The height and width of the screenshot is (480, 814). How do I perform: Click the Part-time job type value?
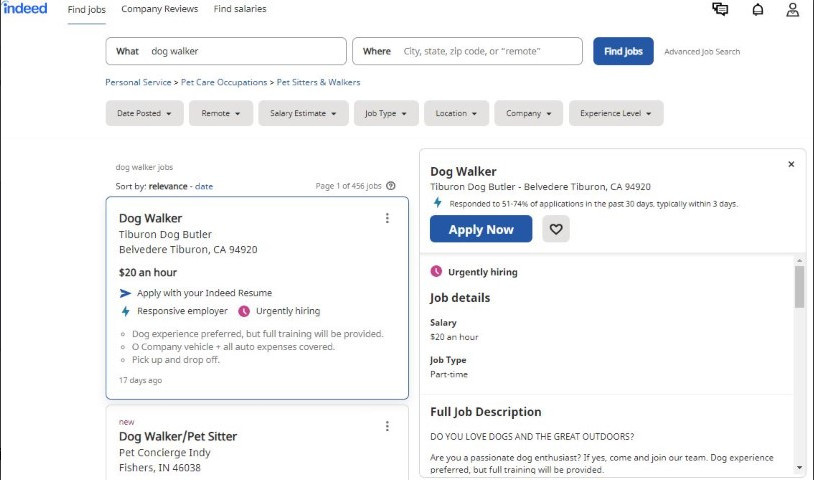(449, 374)
